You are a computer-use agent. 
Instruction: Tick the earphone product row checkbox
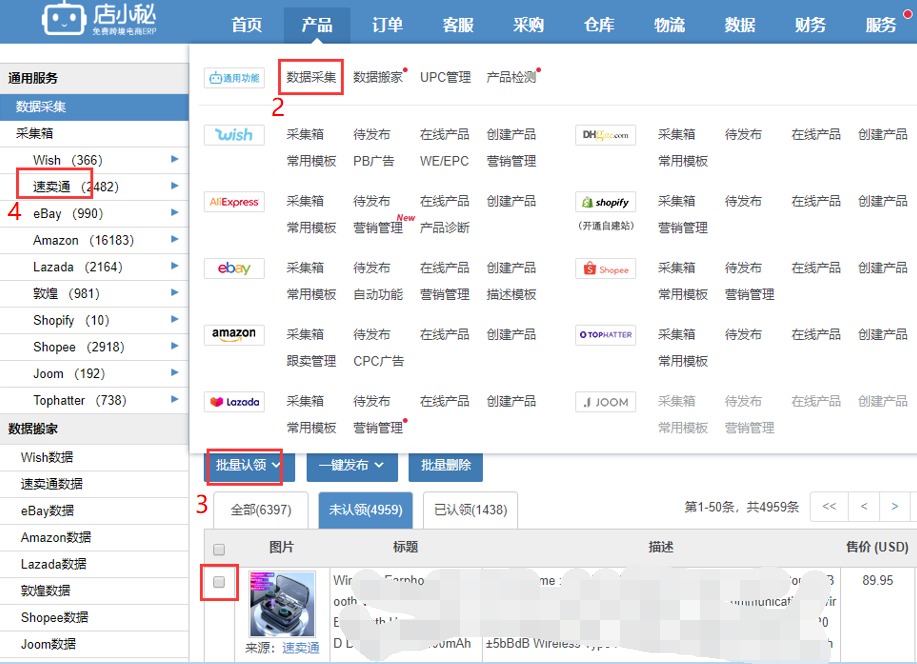pos(219,582)
